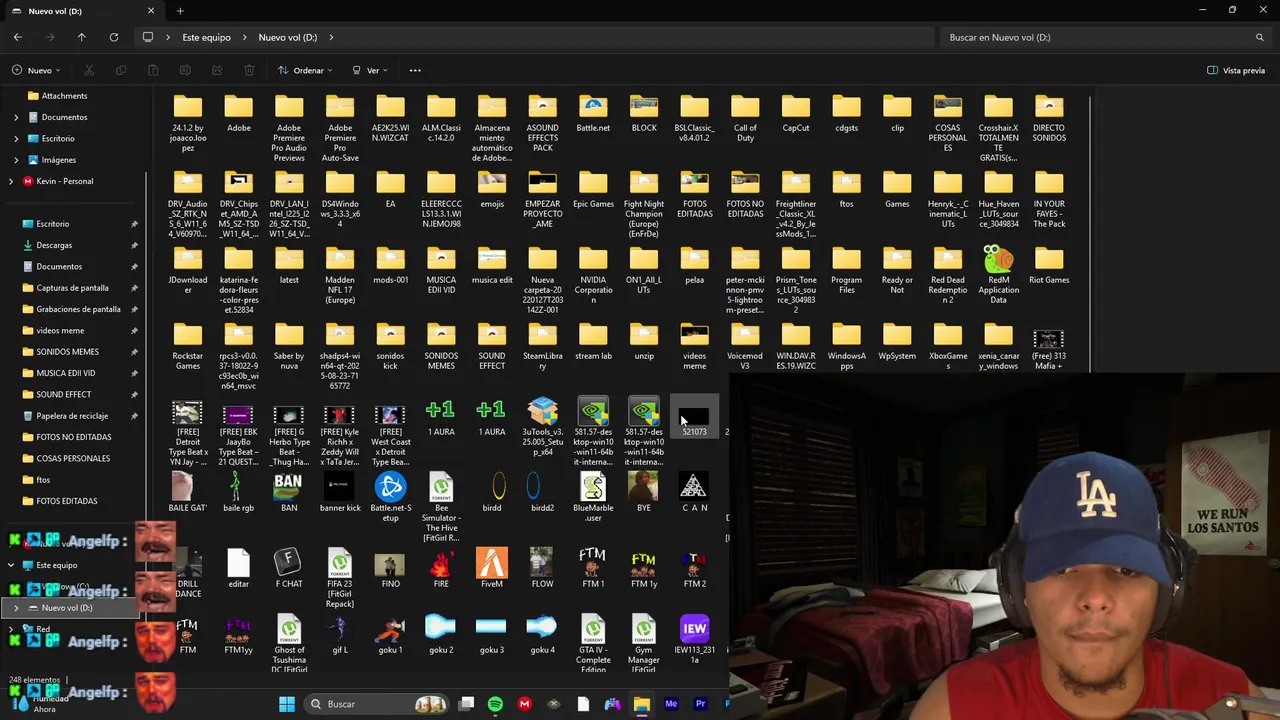Screen dimensions: 1280x720
Task: Click the Cut scissors icon
Action: tap(89, 70)
